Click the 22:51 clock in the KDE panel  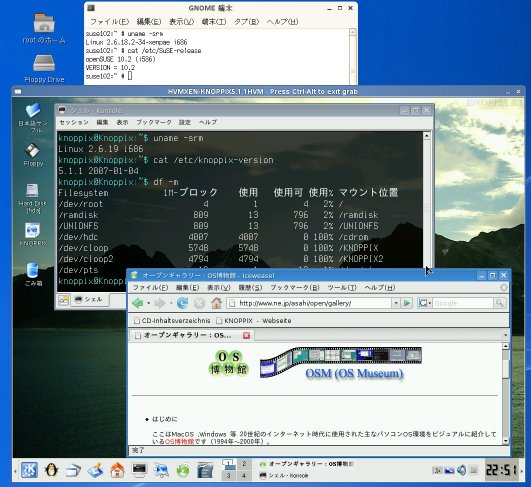502,470
